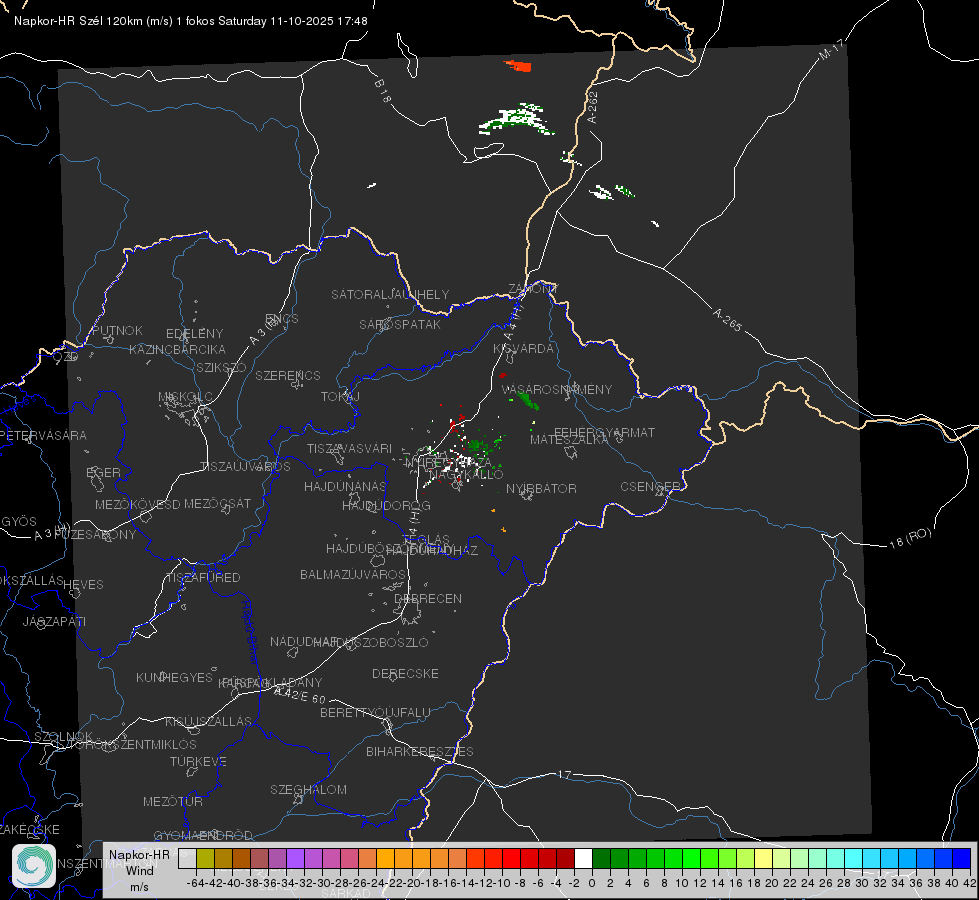Click the DEBRECEN city label

coord(428,598)
